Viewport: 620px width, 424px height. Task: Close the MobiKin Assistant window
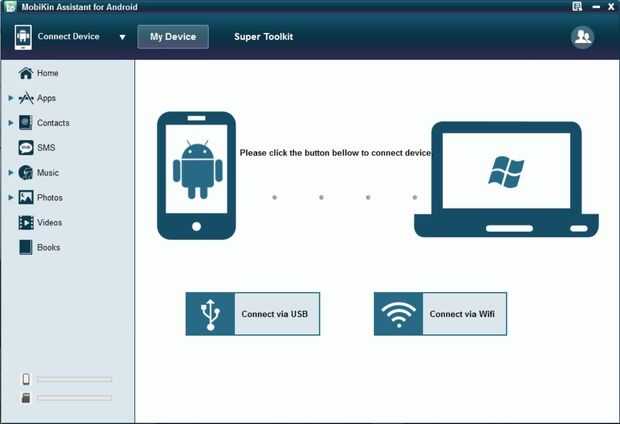[611, 6]
